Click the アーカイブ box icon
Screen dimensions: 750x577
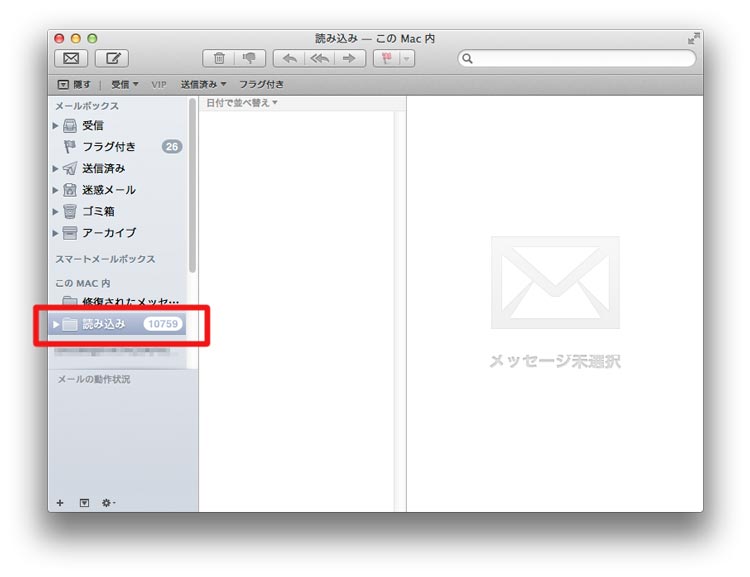70,233
